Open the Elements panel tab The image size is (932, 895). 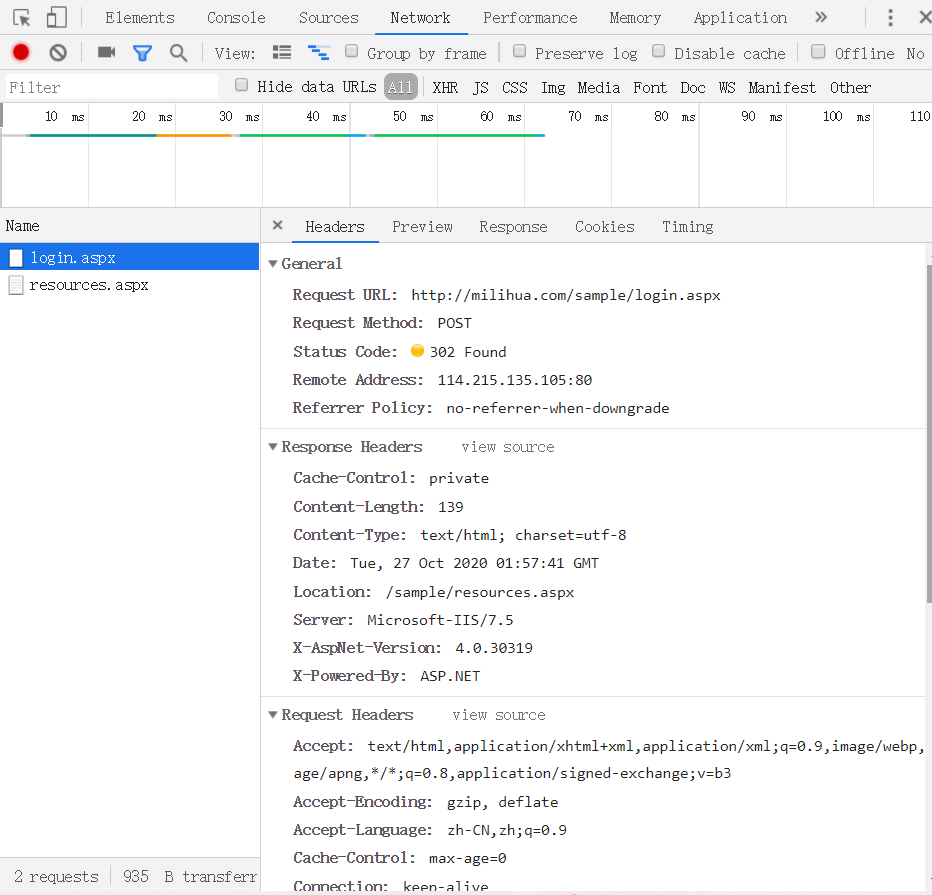click(x=140, y=18)
